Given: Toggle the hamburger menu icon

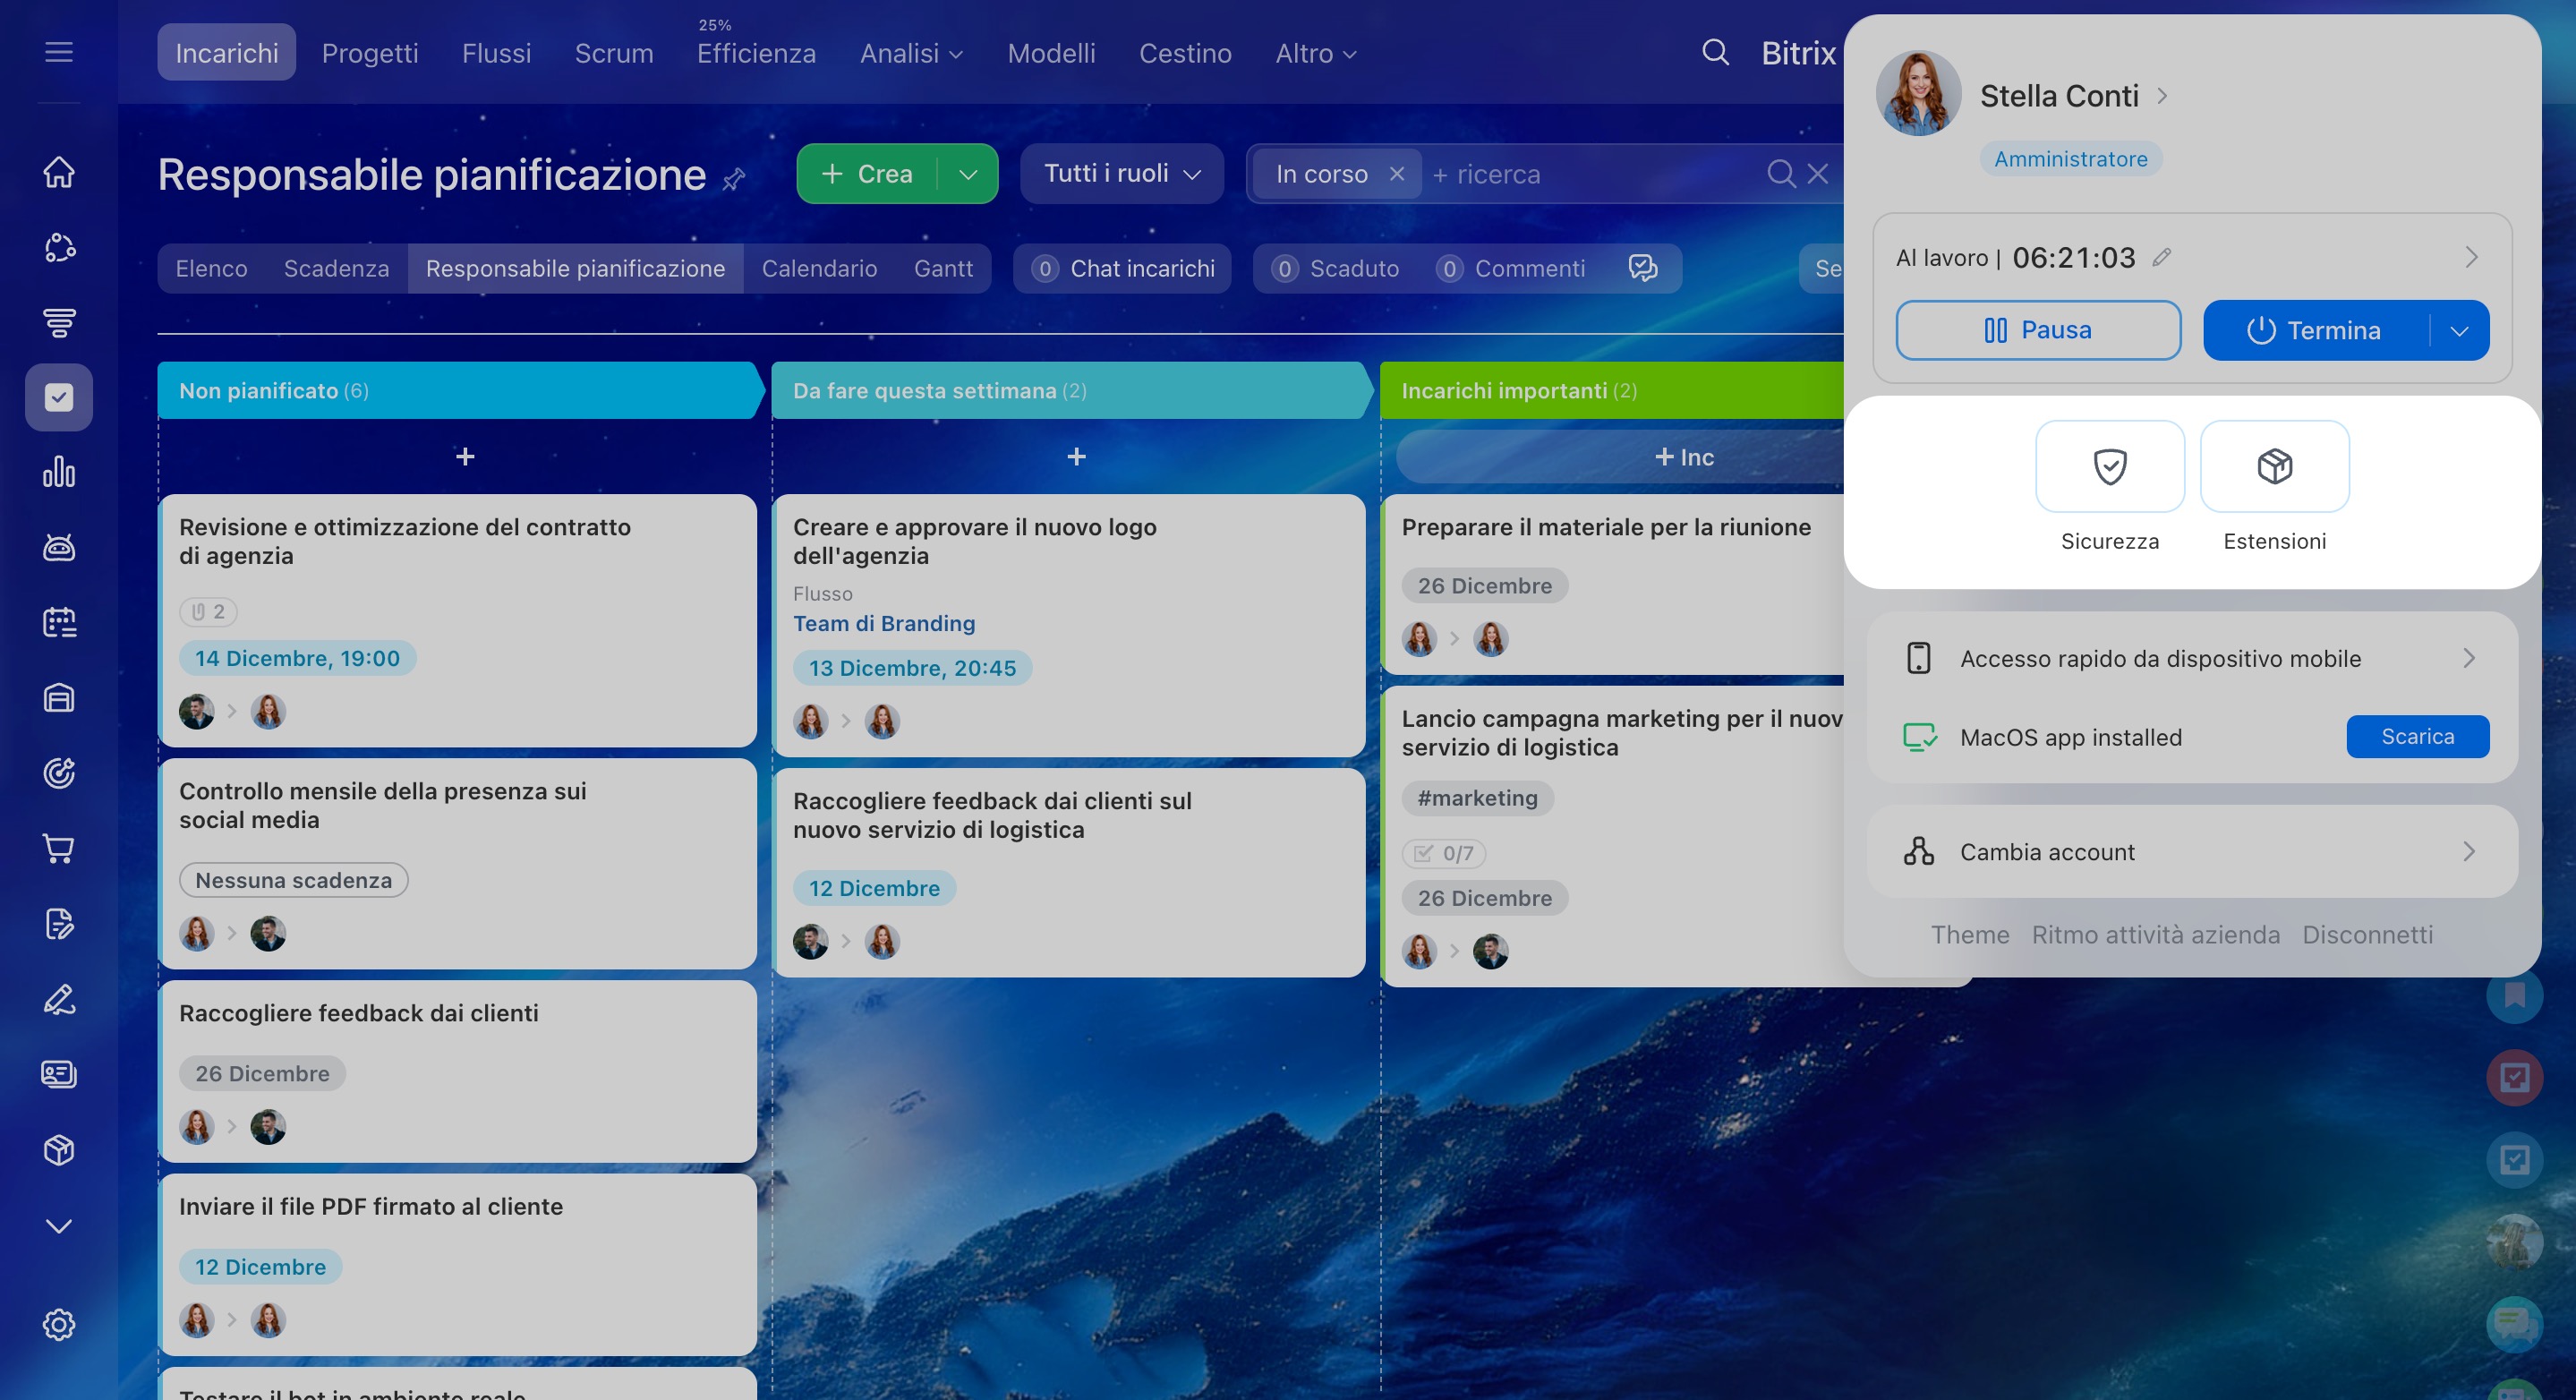Looking at the screenshot, I should (x=59, y=52).
